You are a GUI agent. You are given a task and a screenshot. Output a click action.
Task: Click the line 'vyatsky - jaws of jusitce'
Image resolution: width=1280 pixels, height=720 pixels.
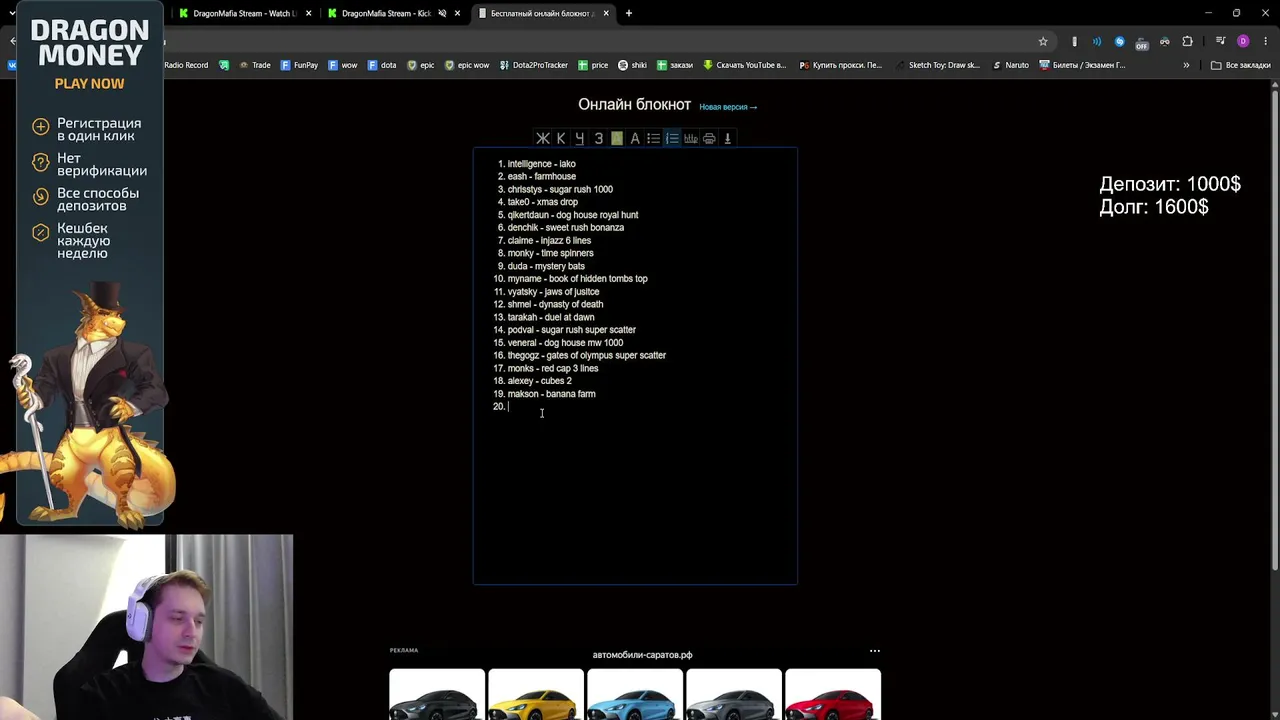point(553,292)
